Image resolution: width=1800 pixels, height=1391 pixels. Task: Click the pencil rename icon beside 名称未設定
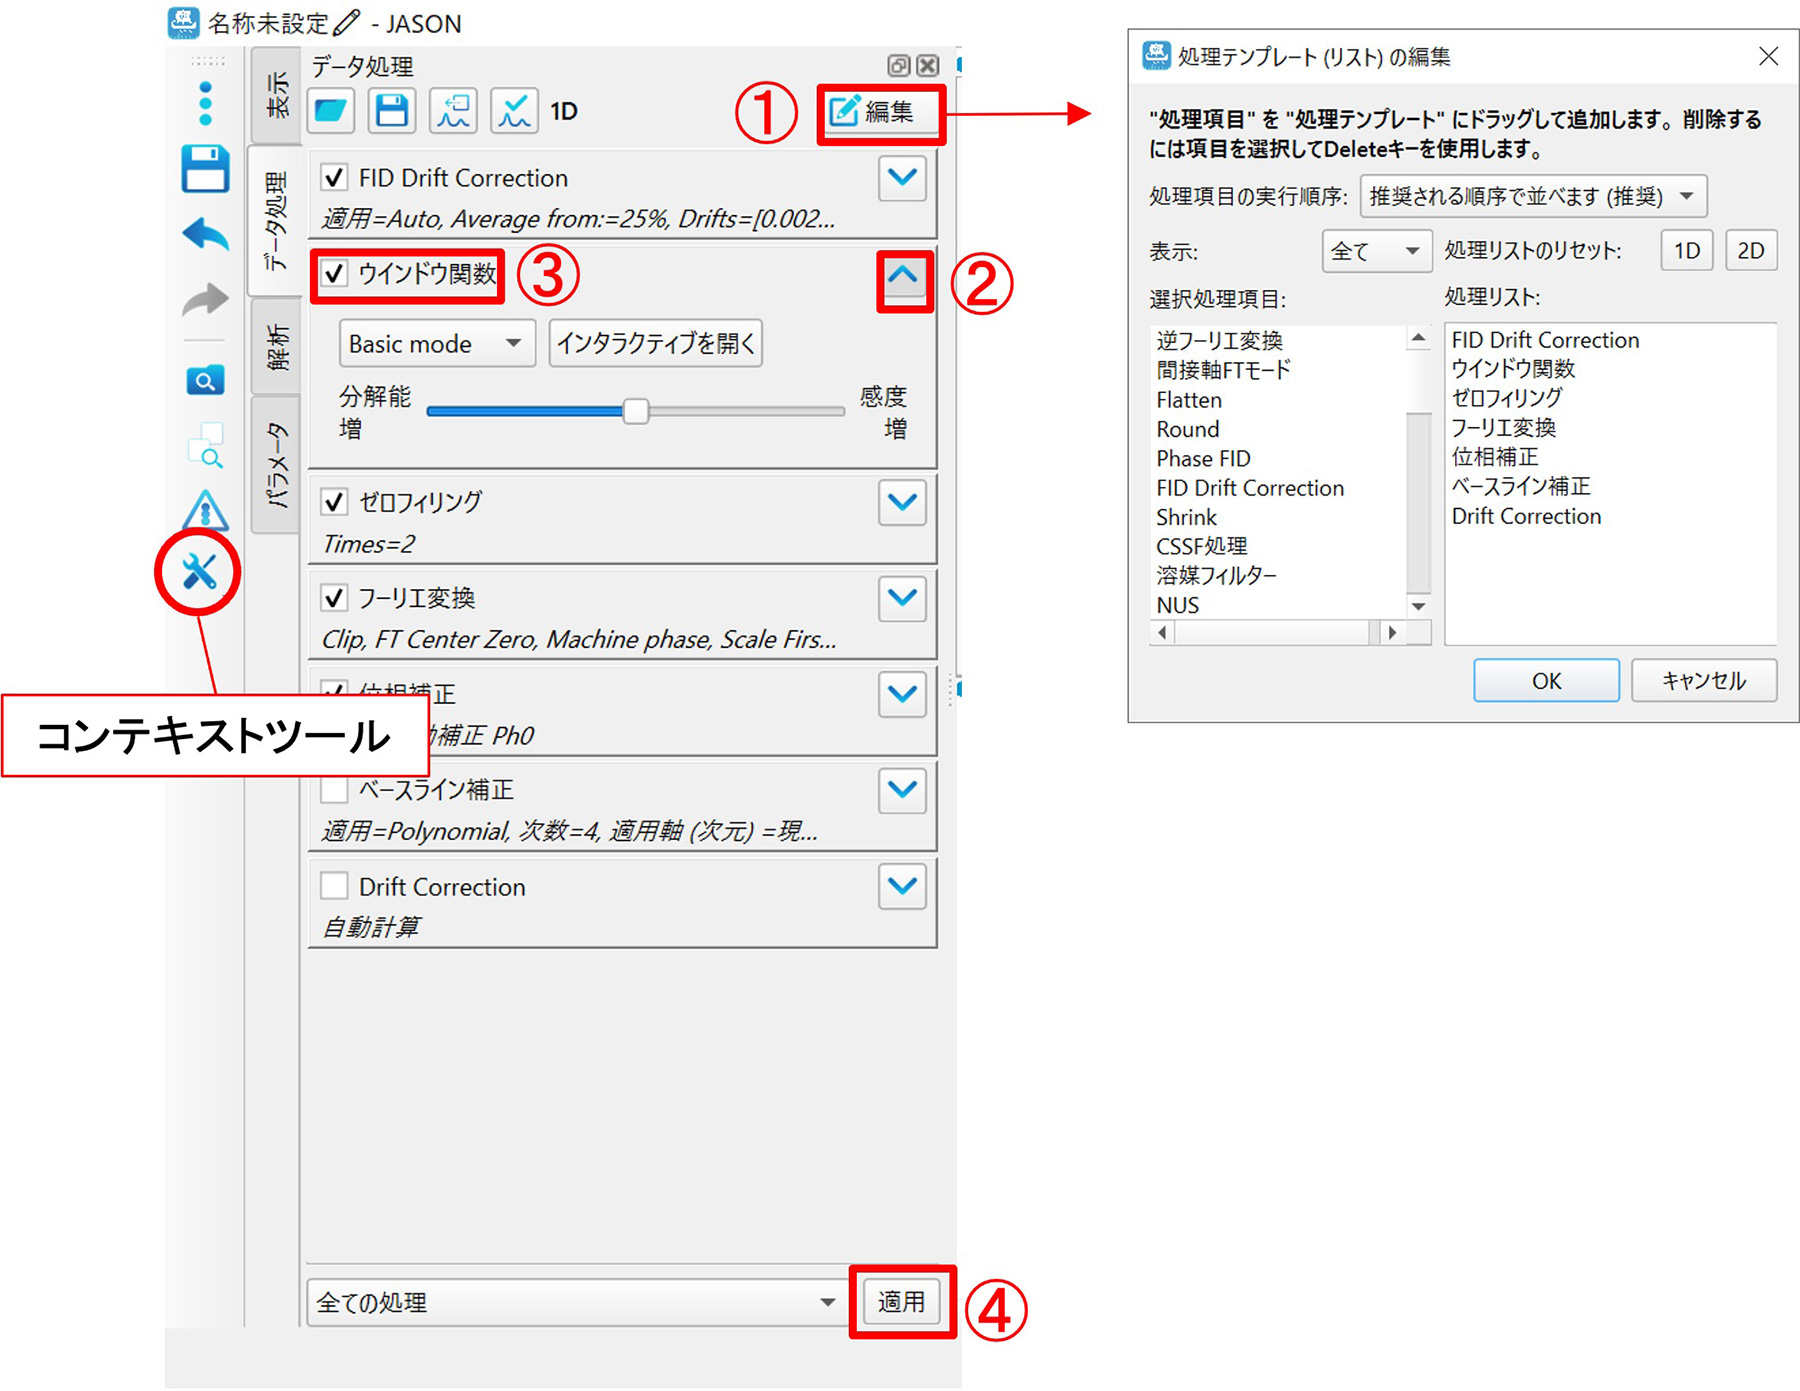346,22
